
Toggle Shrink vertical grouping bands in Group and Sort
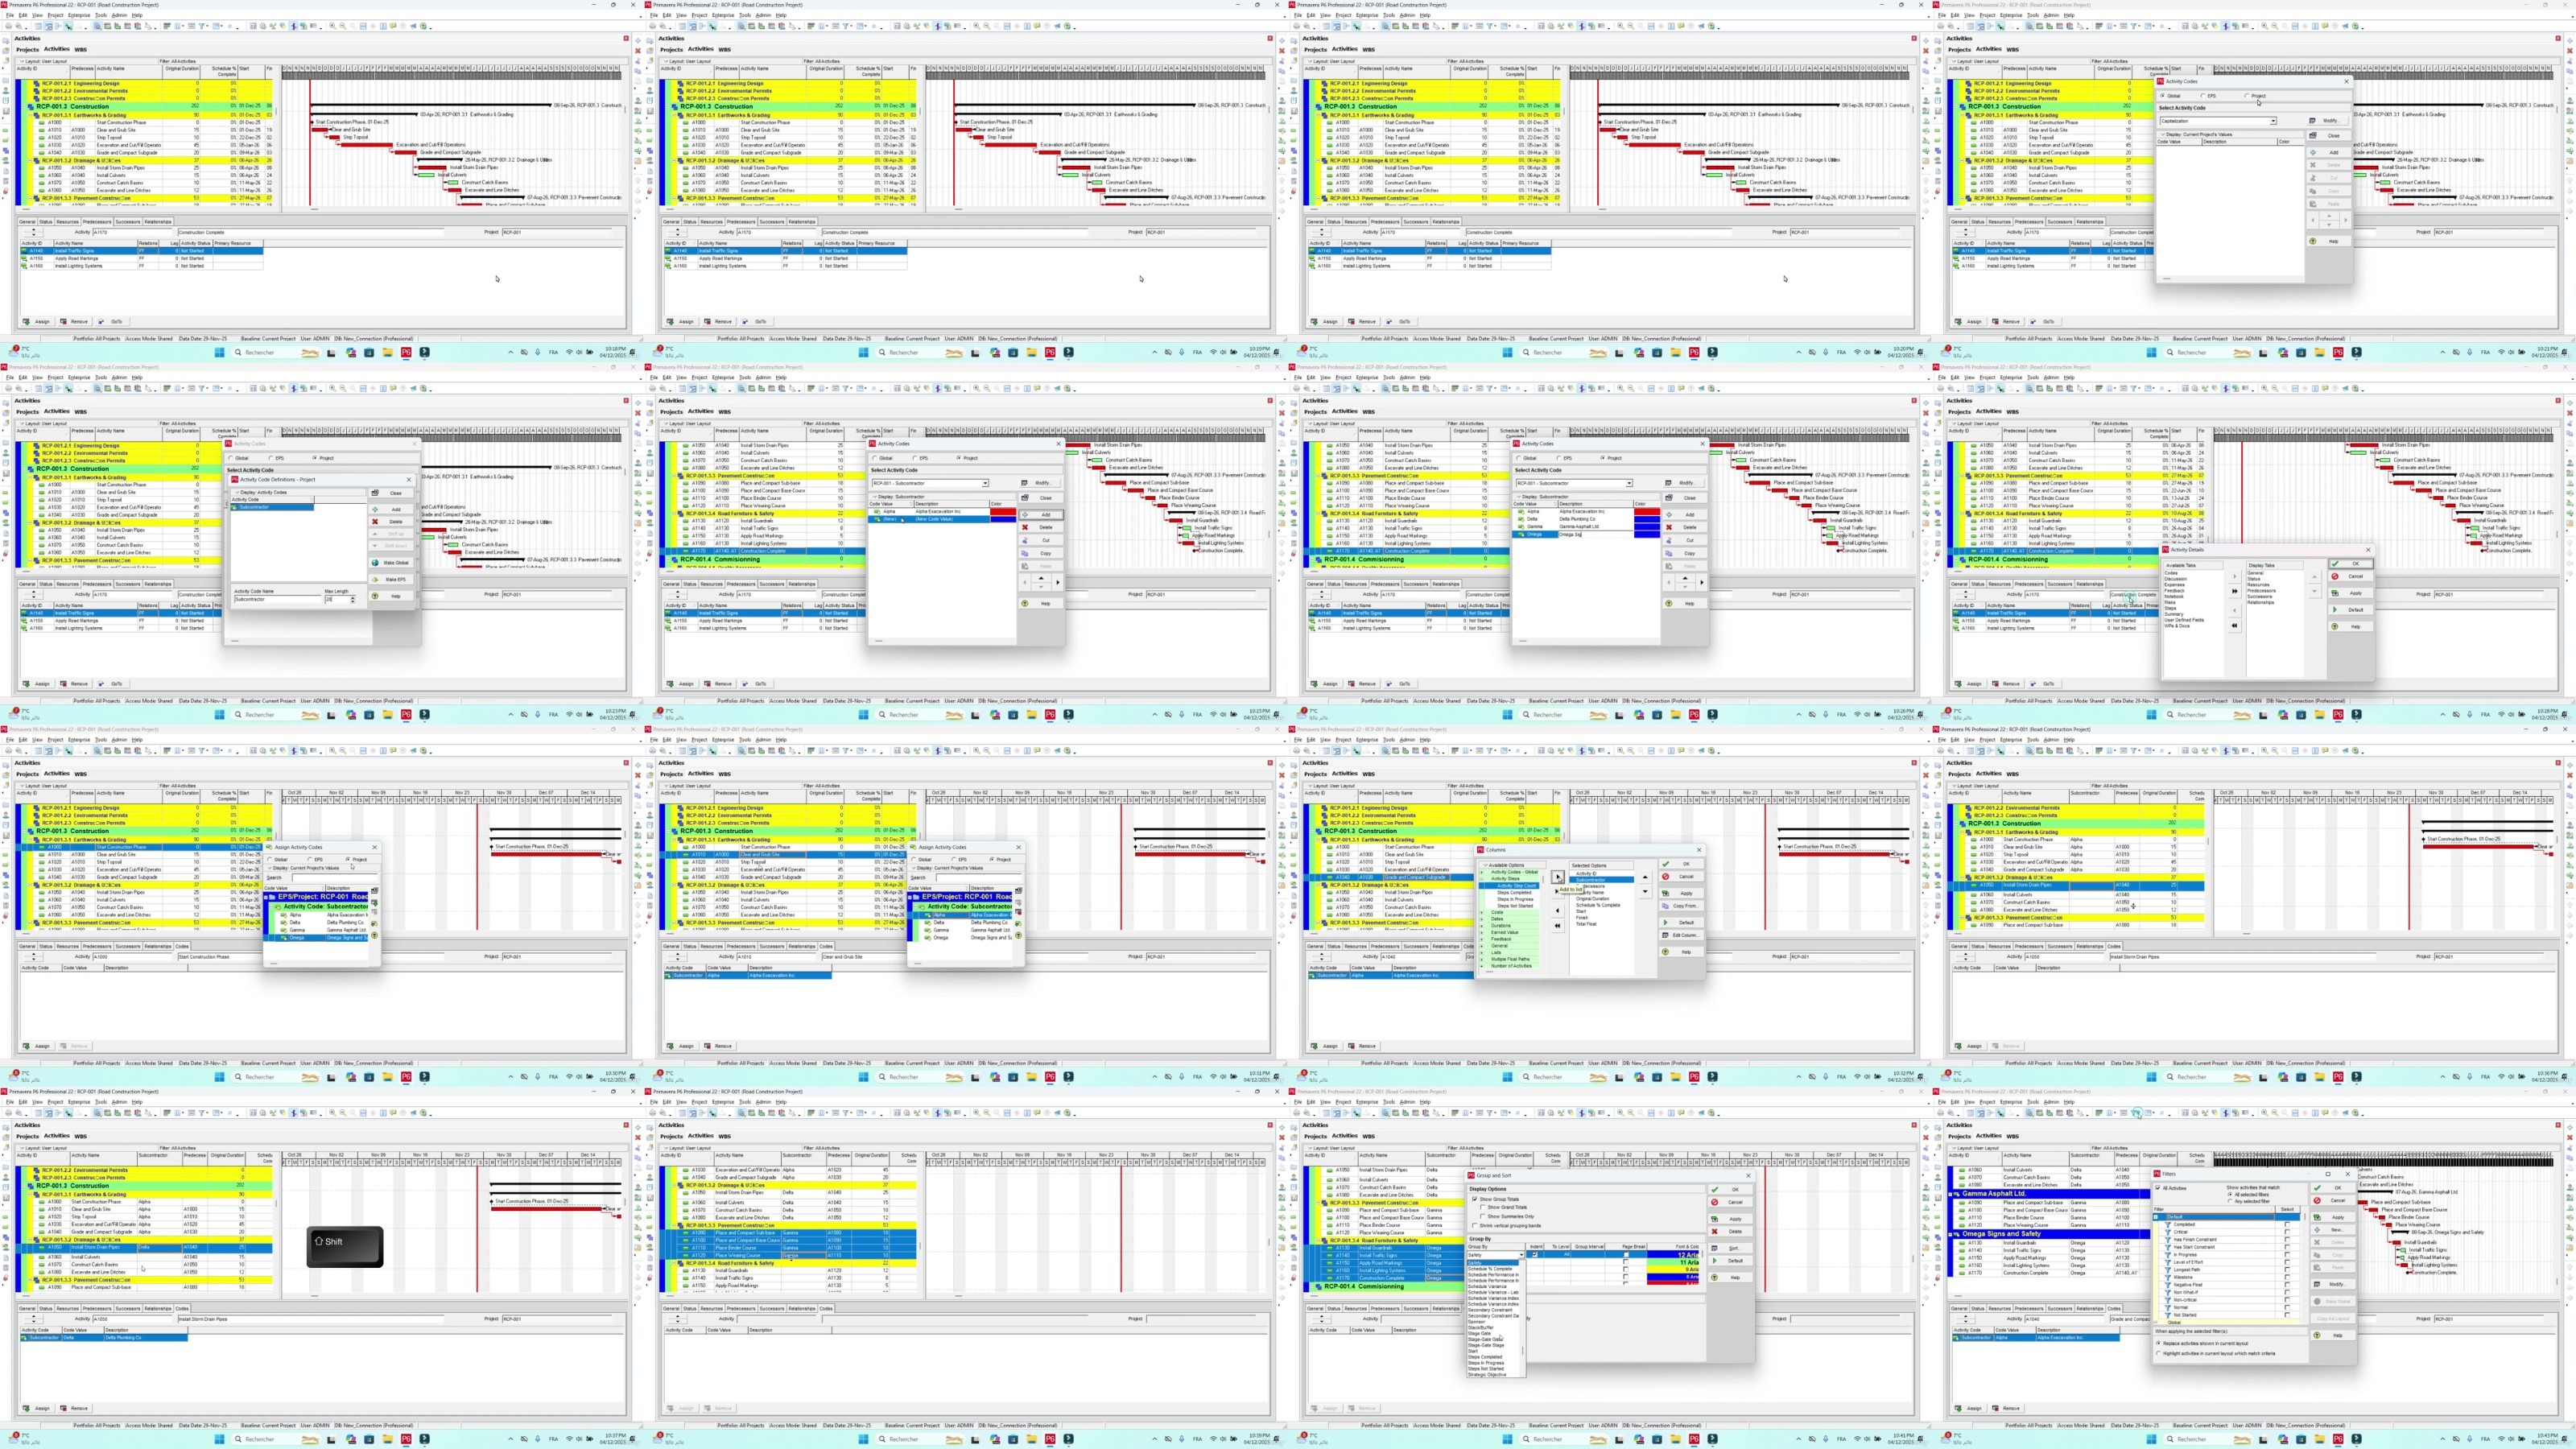pos(1475,1226)
